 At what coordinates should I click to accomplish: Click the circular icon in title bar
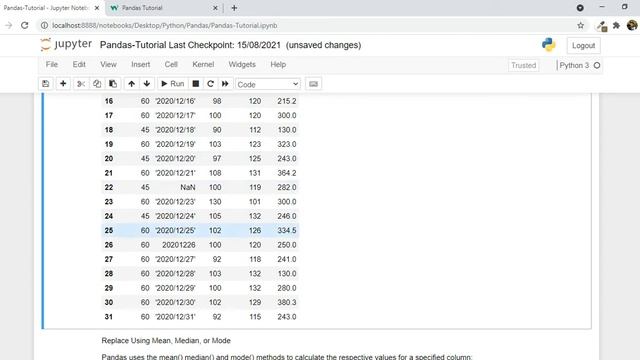(x=580, y=8)
